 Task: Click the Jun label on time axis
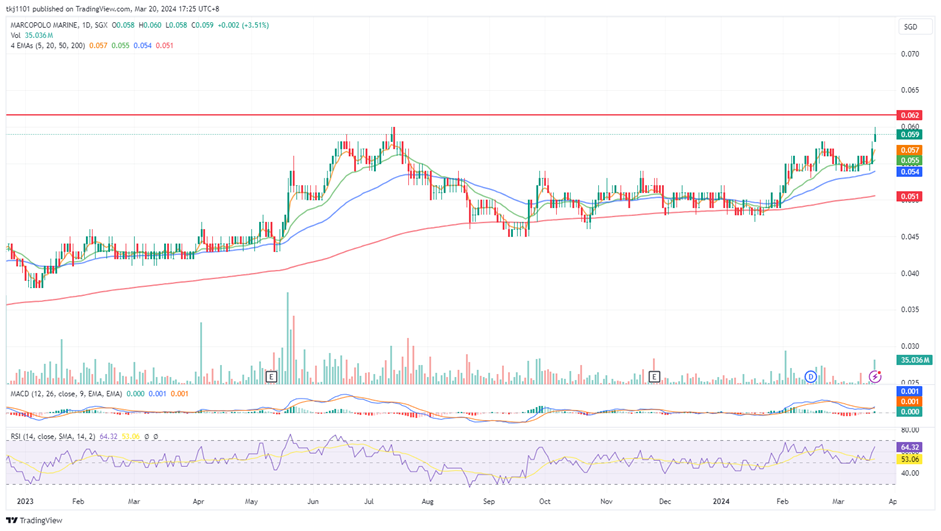coord(313,502)
